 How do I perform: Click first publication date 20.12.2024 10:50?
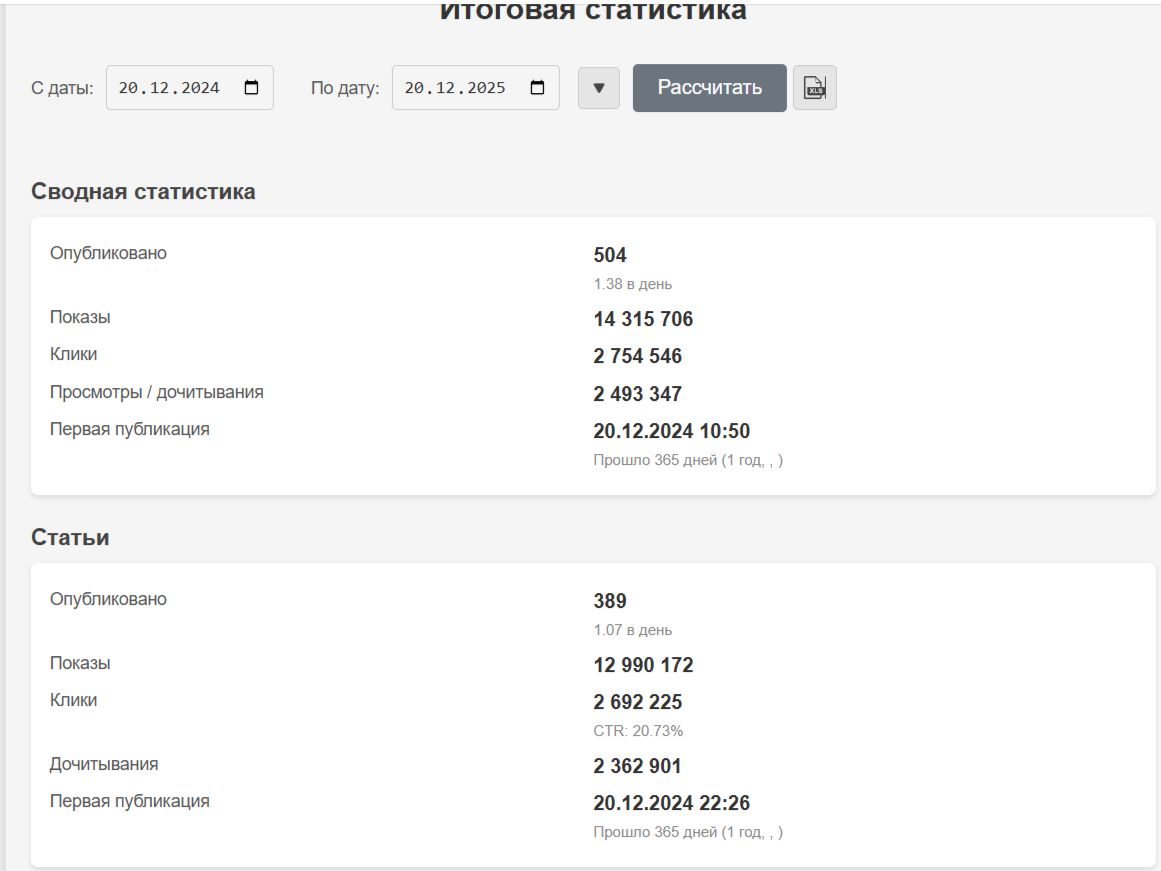pos(671,431)
